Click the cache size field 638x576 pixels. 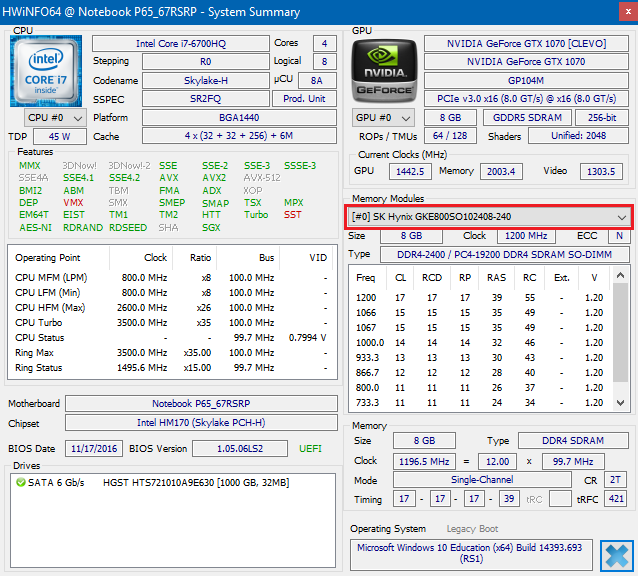coord(239,136)
